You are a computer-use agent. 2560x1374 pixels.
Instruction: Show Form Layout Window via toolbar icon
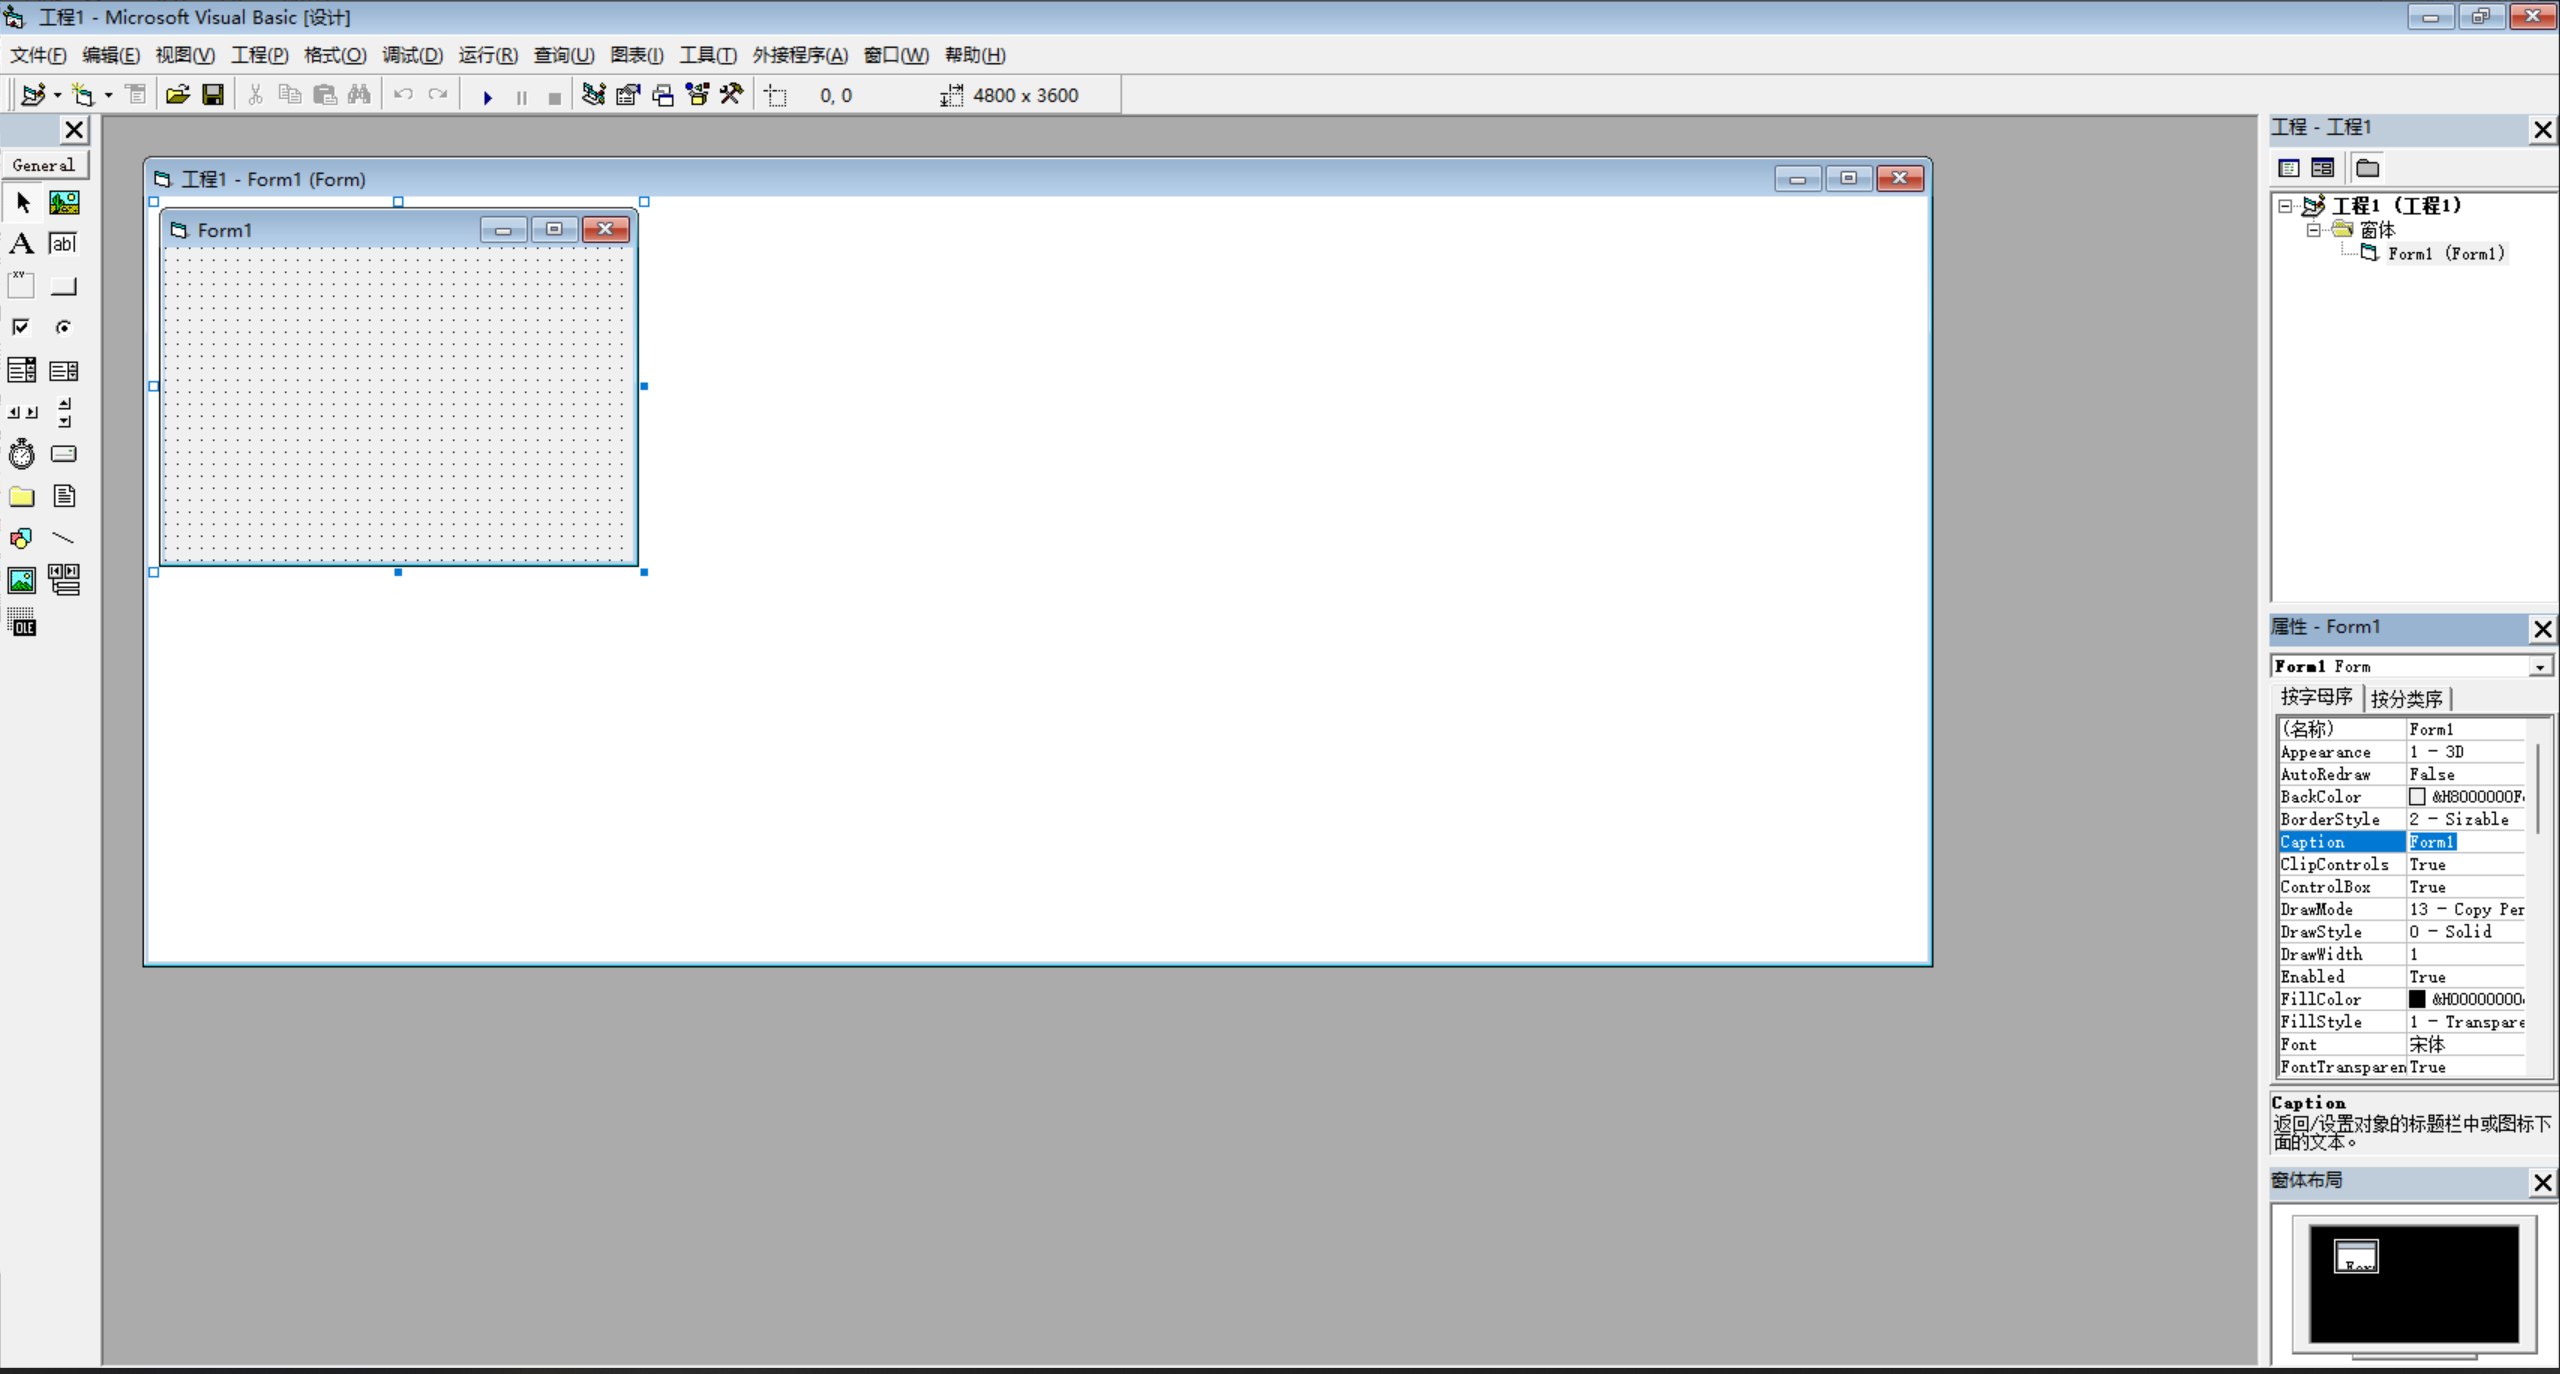click(663, 95)
